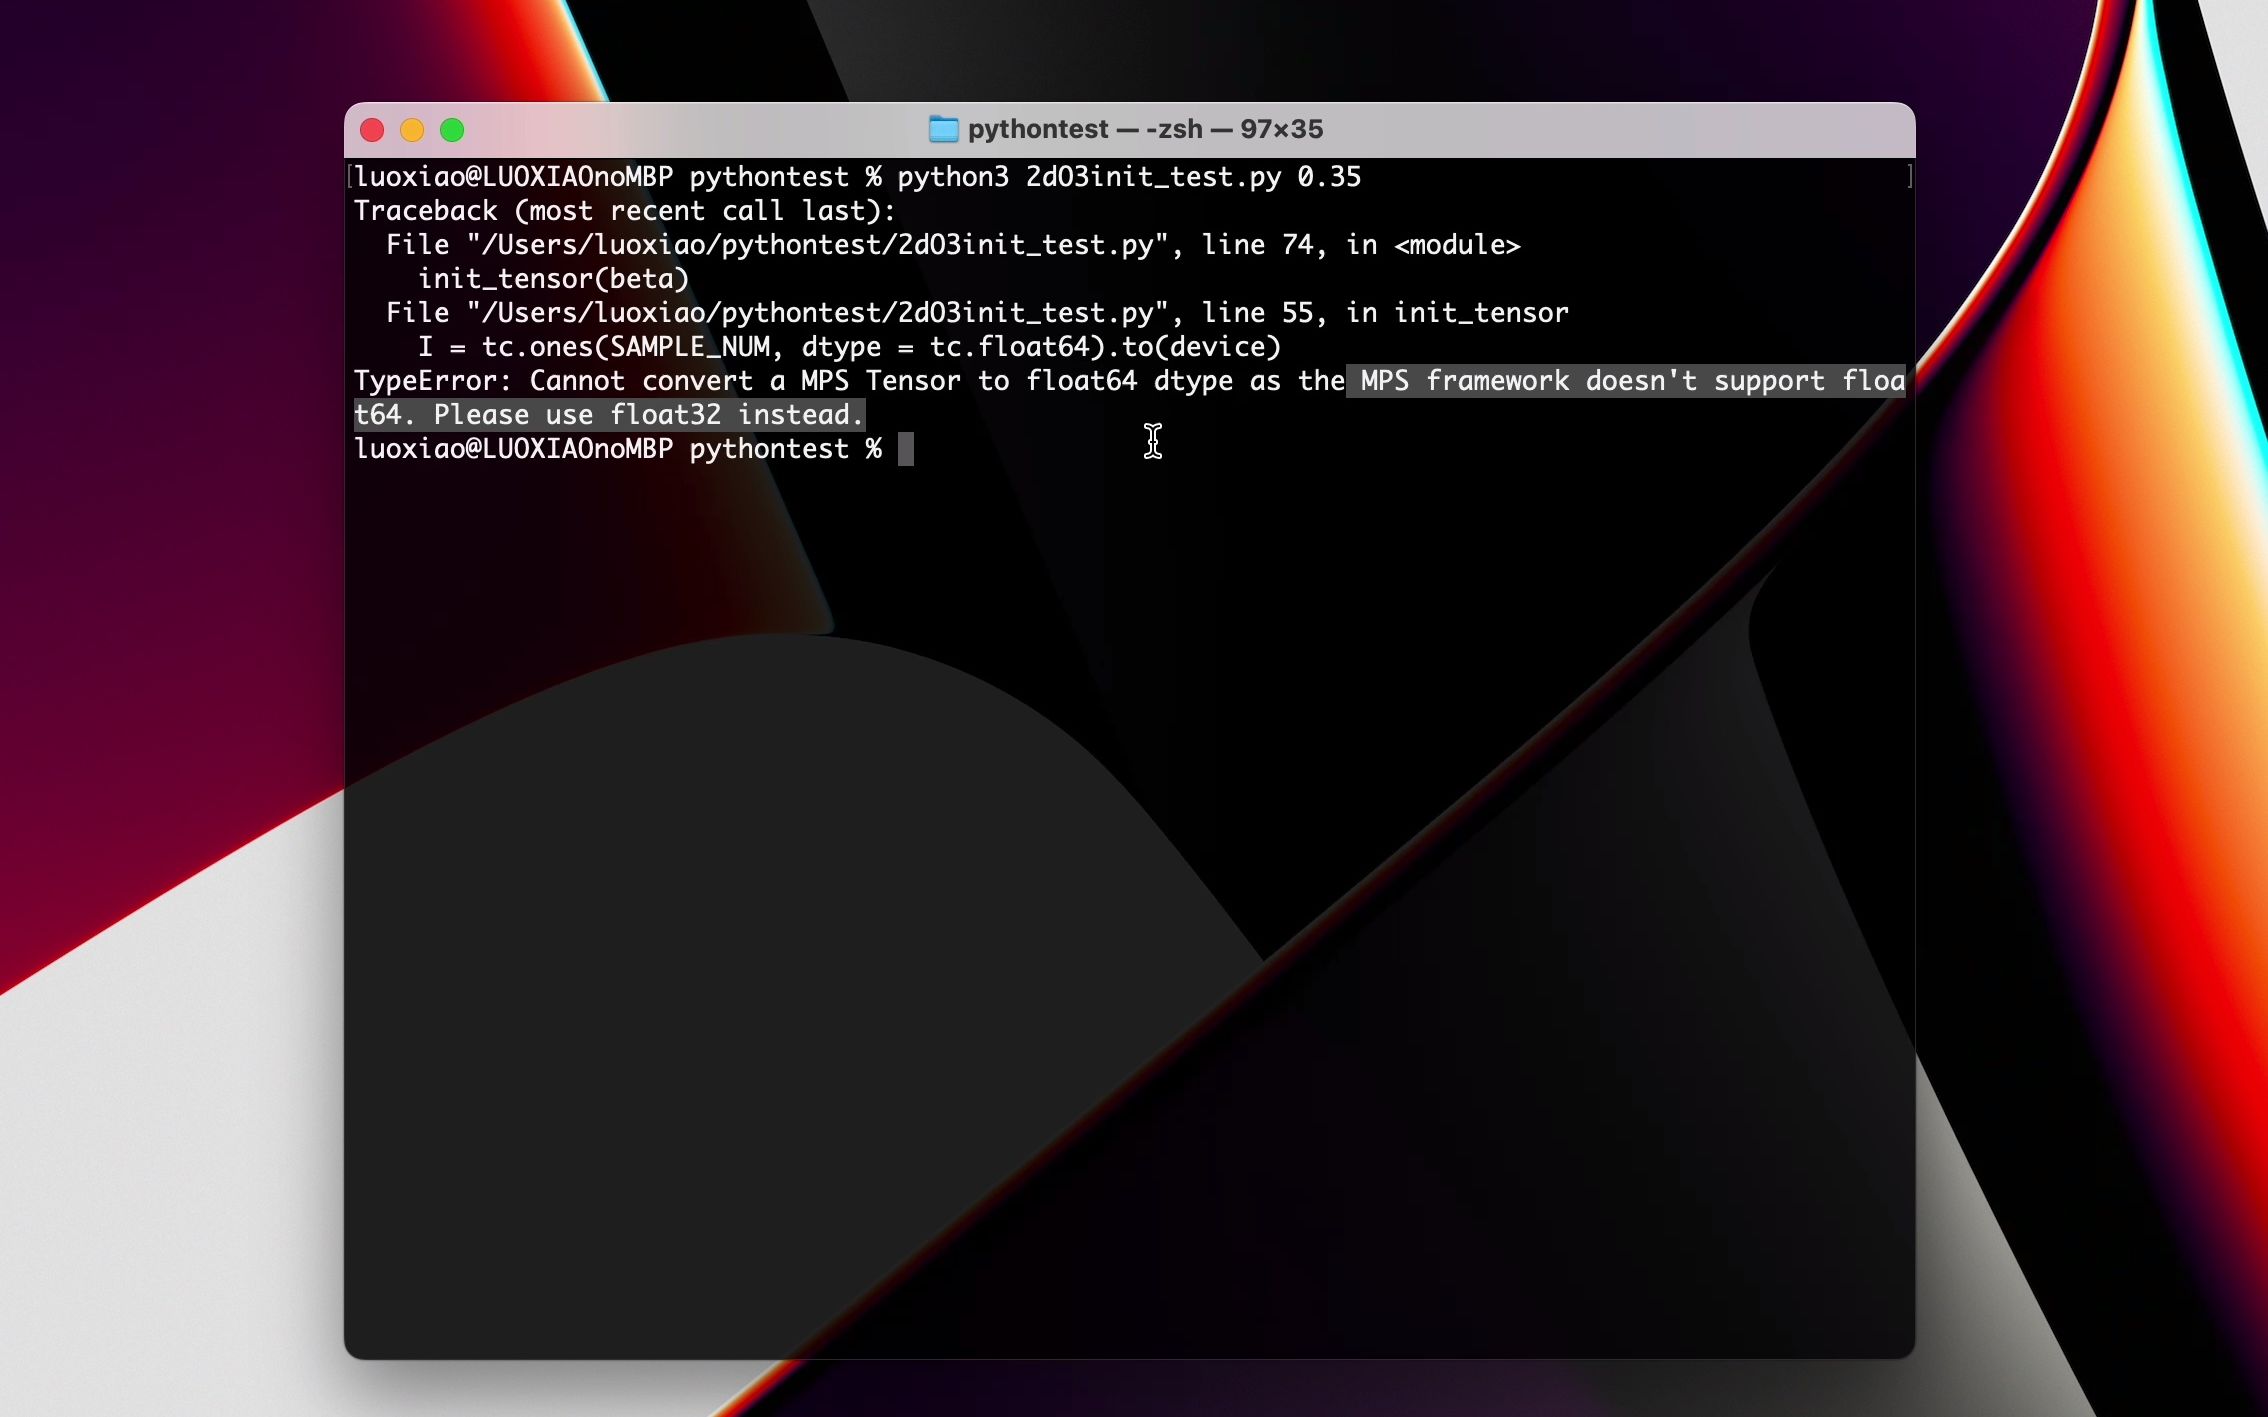Screen dimensions: 2268x1417
Task: Click the highlighted "Please use float32 instead." text
Action: tap(648, 415)
